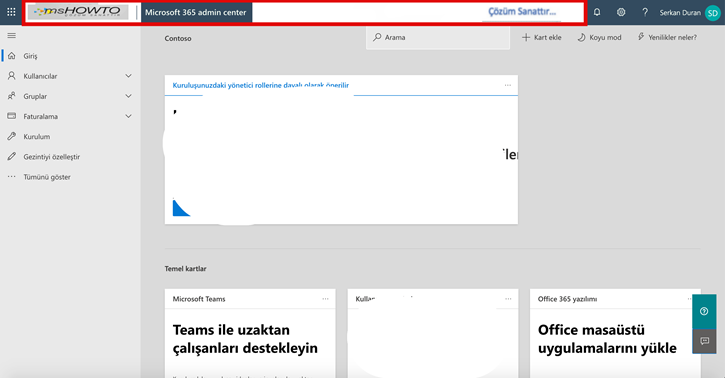Click the msHOWTO logo
The height and width of the screenshot is (378, 725).
[78, 12]
